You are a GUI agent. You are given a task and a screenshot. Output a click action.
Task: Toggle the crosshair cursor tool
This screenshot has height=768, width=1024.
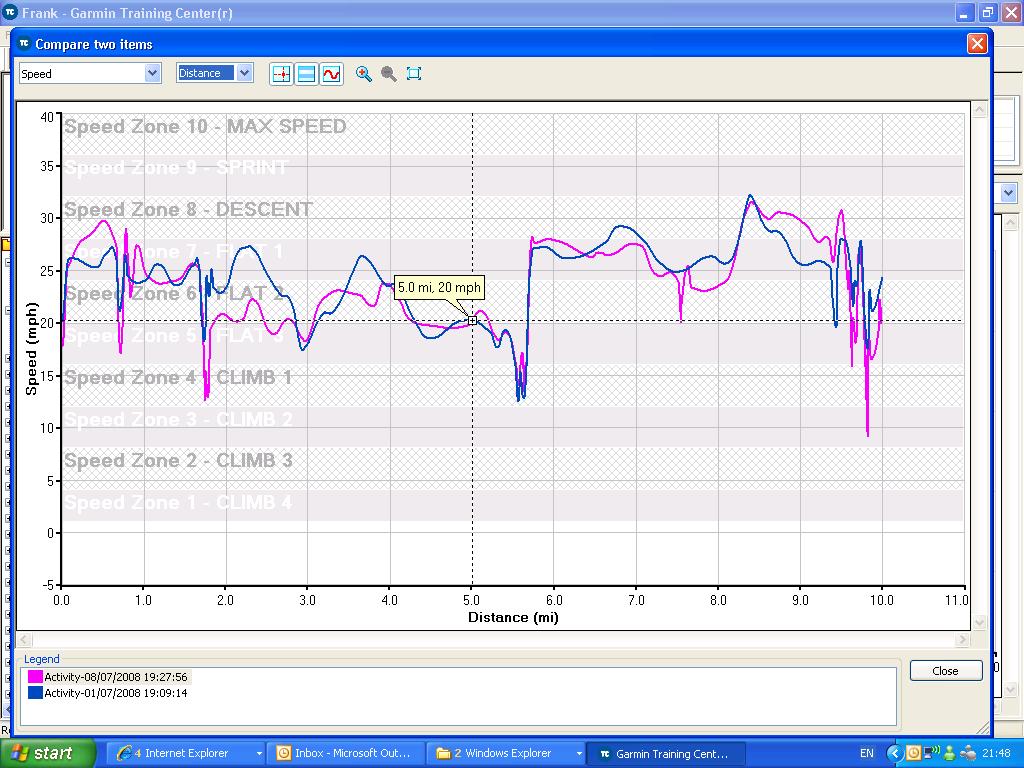281,74
